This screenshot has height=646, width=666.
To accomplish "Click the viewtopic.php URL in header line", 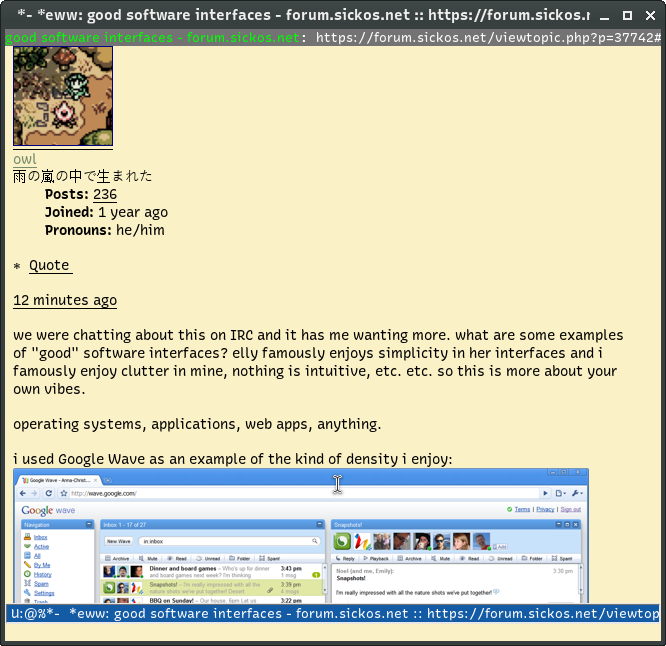I will (x=488, y=38).
